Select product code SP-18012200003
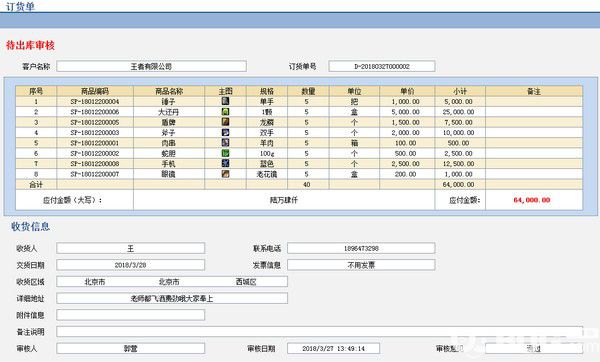 click(95, 132)
